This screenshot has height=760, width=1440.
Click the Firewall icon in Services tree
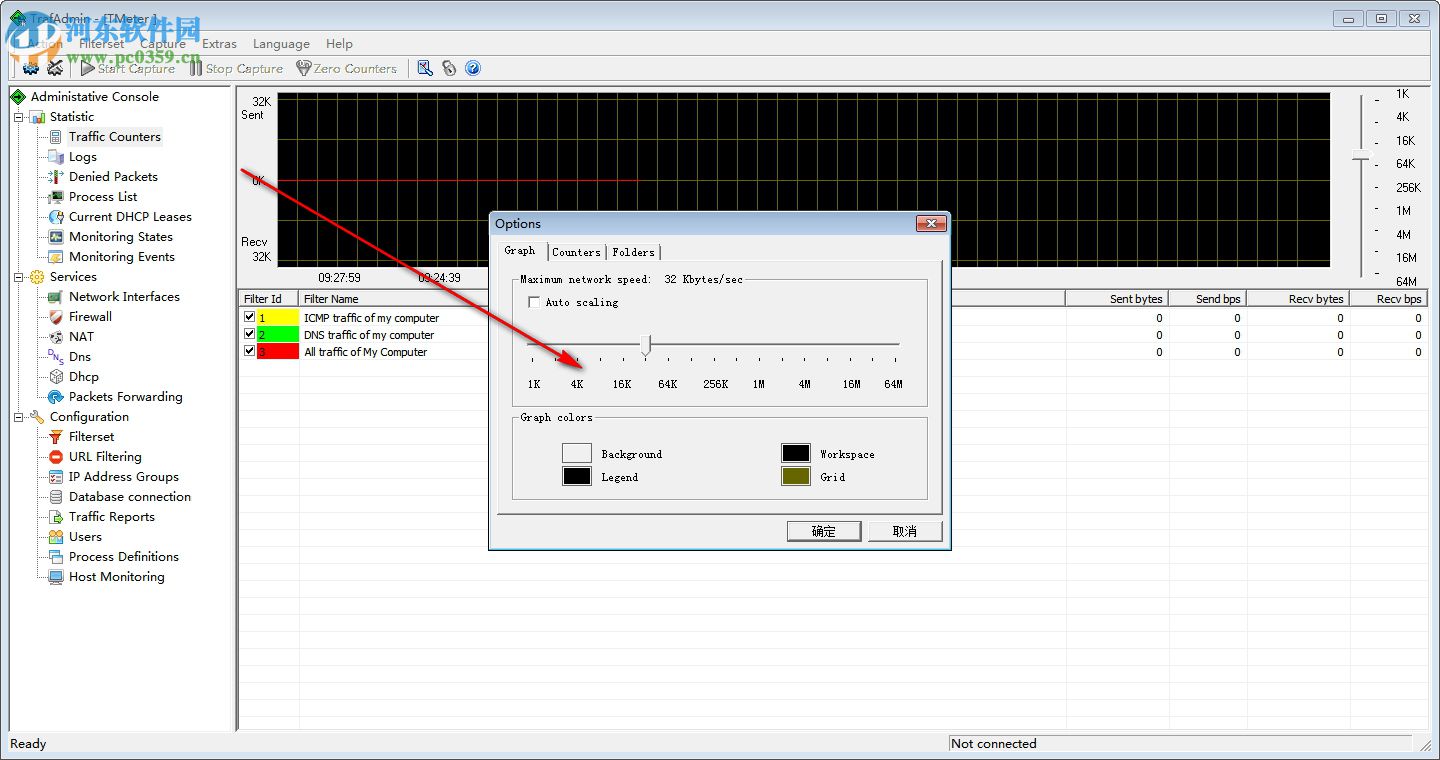pyautogui.click(x=56, y=317)
